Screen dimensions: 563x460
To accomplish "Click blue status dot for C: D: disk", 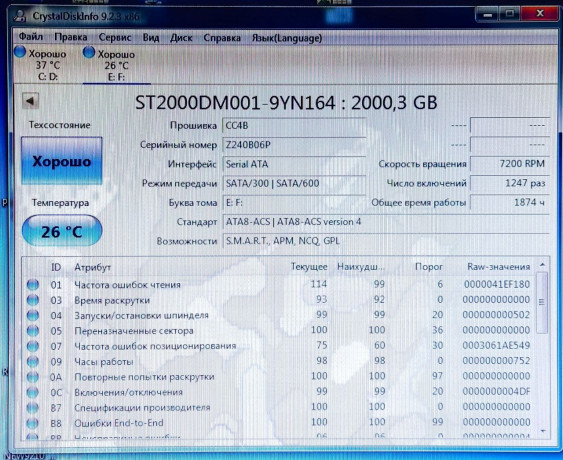I will [20, 52].
